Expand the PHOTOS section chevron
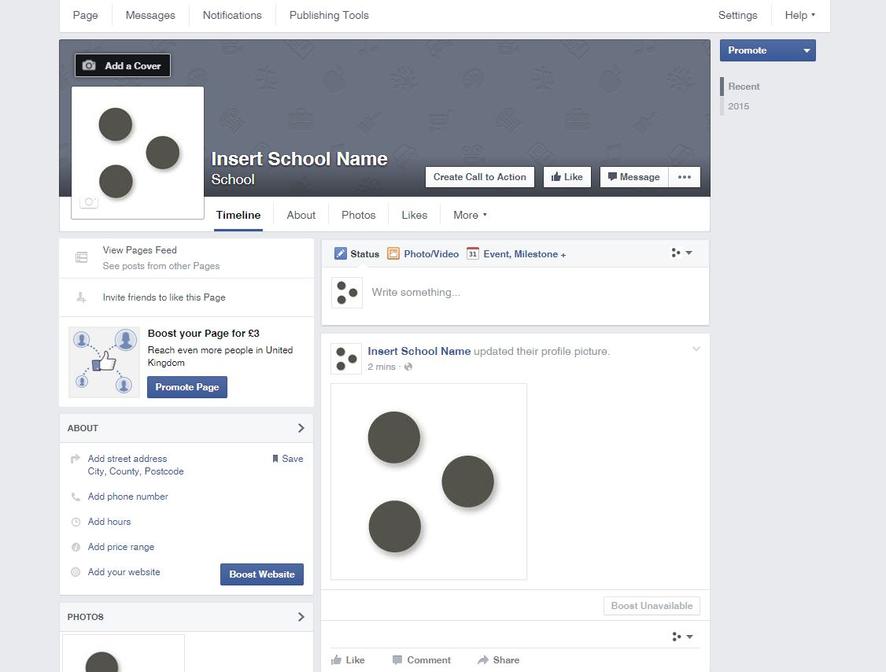The image size is (886, 672). (x=301, y=617)
